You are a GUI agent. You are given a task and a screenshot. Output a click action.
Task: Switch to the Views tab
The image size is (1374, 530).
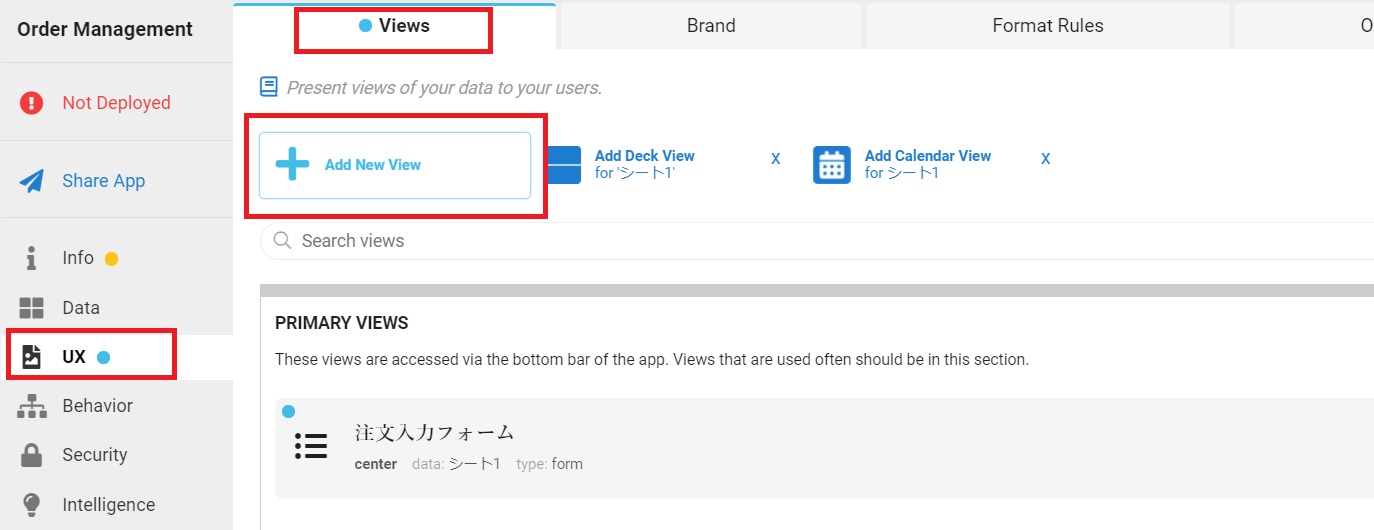click(x=394, y=26)
